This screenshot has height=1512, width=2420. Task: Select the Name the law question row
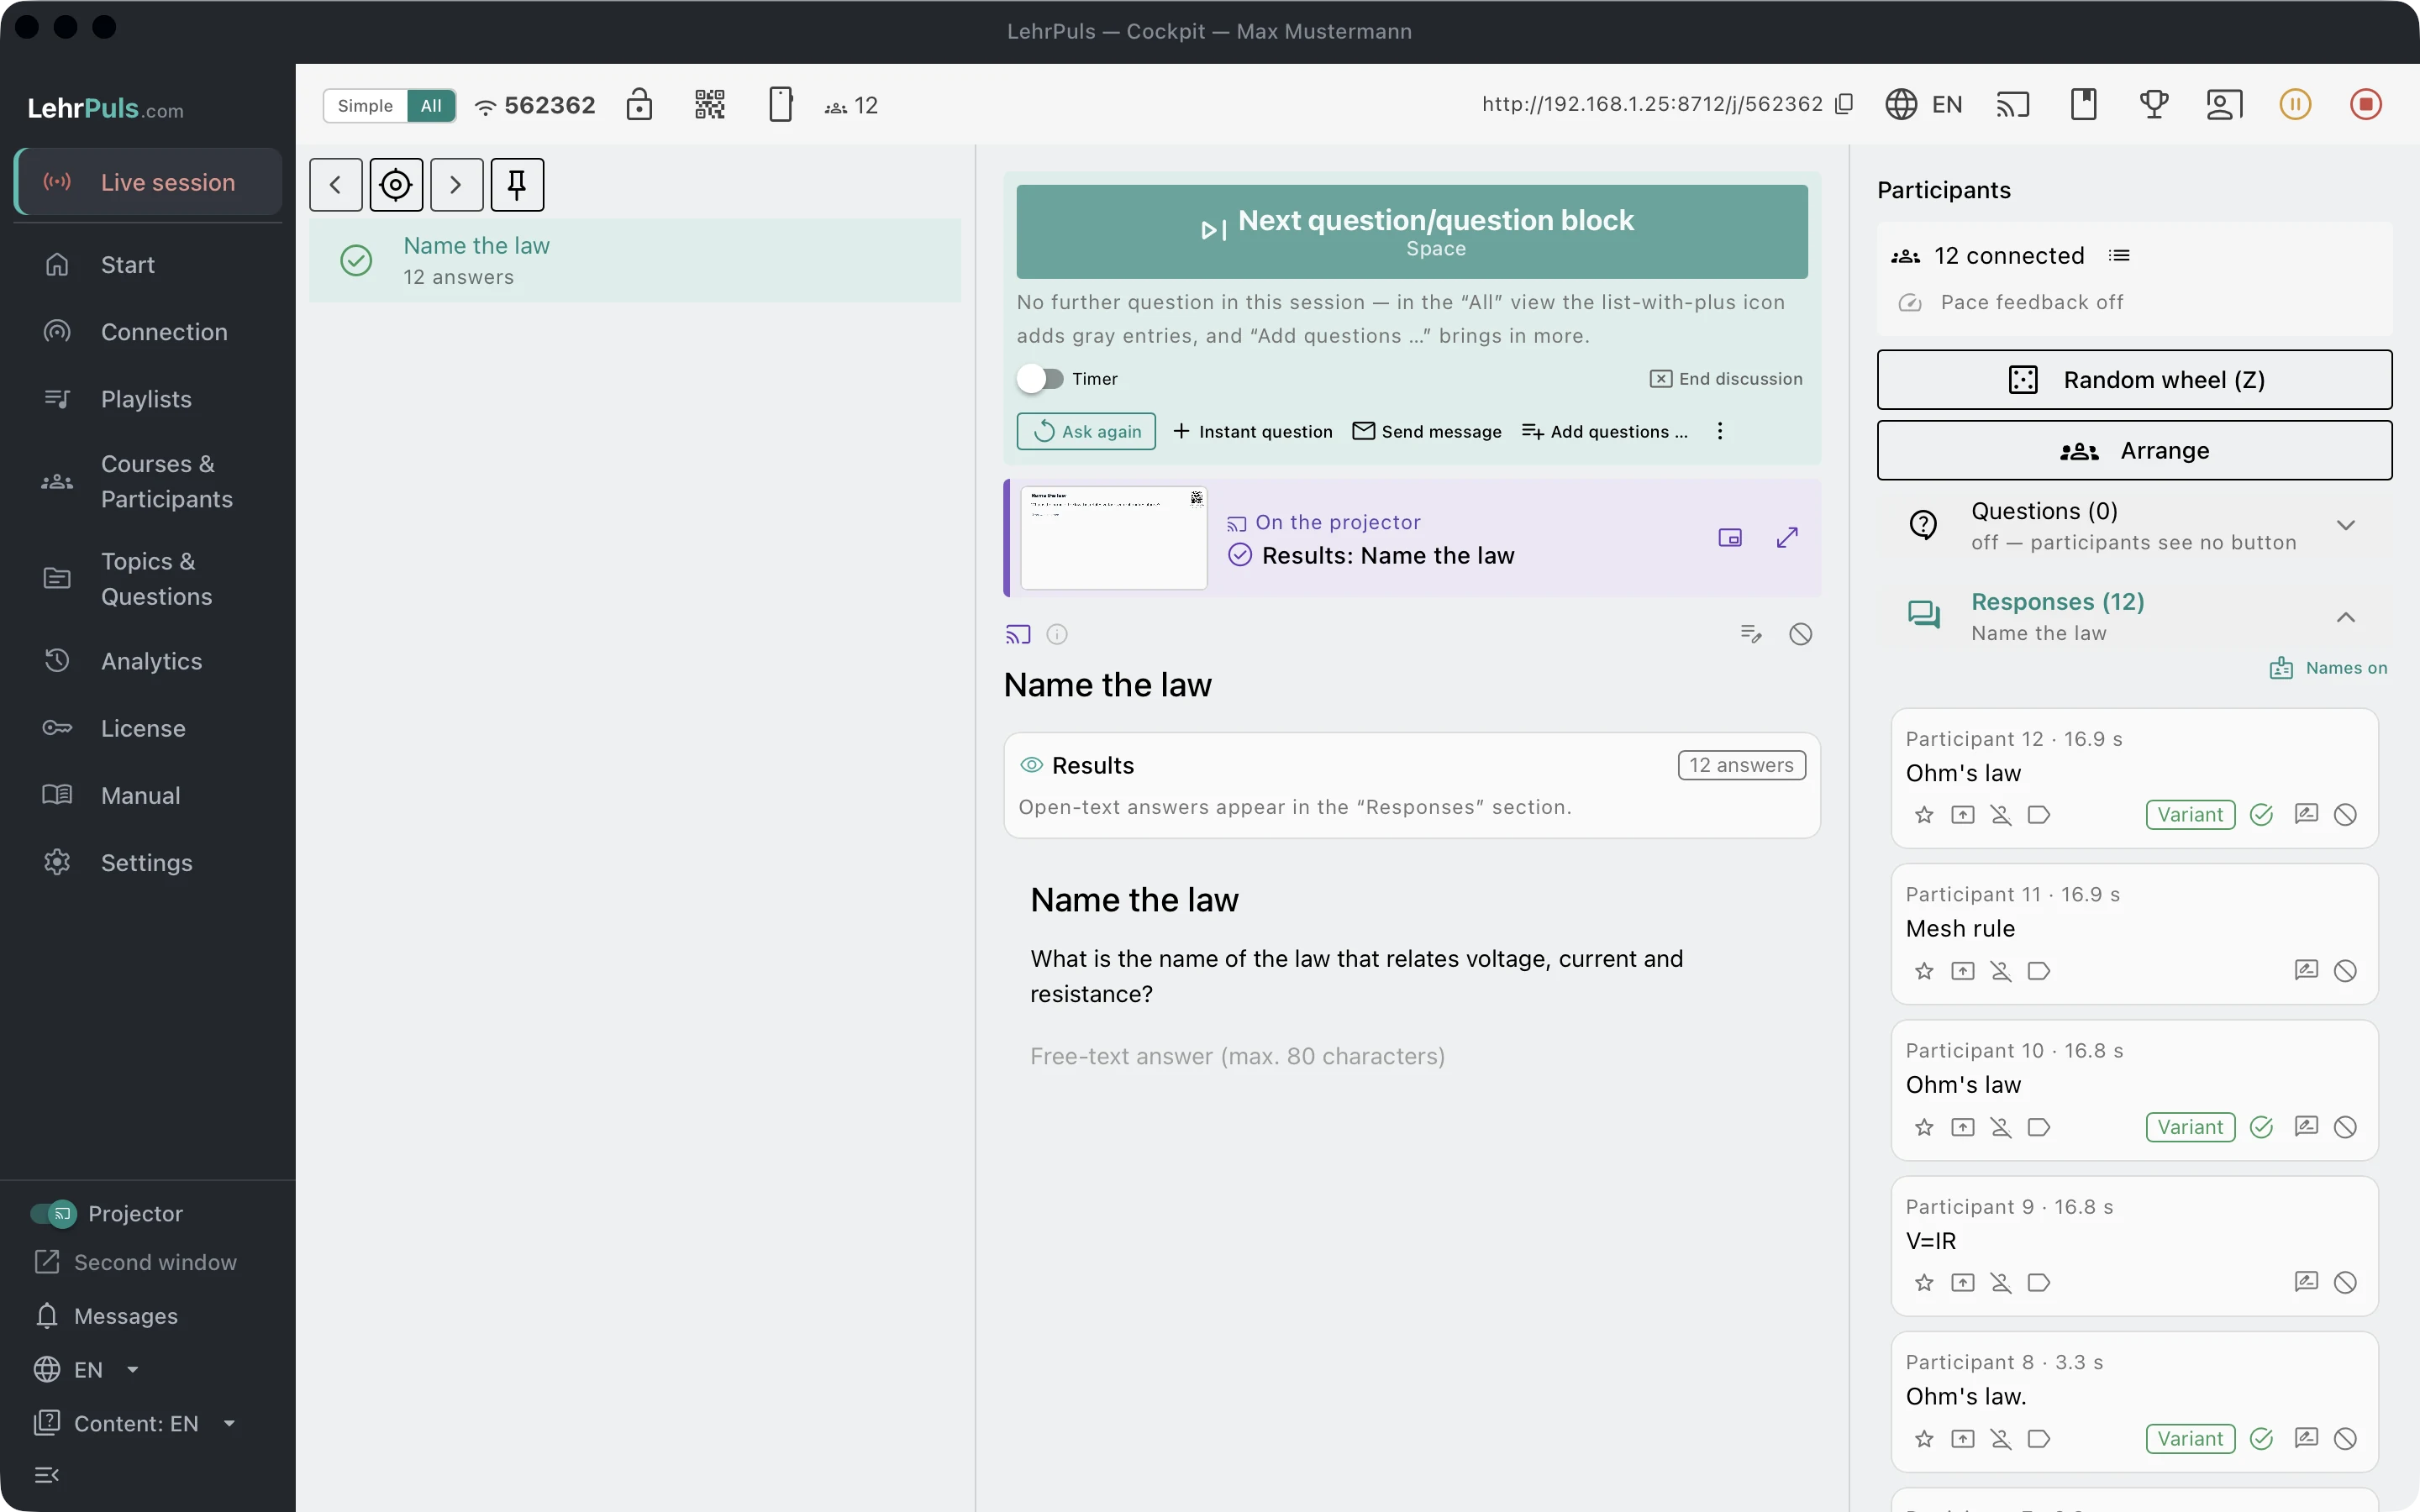[635, 261]
